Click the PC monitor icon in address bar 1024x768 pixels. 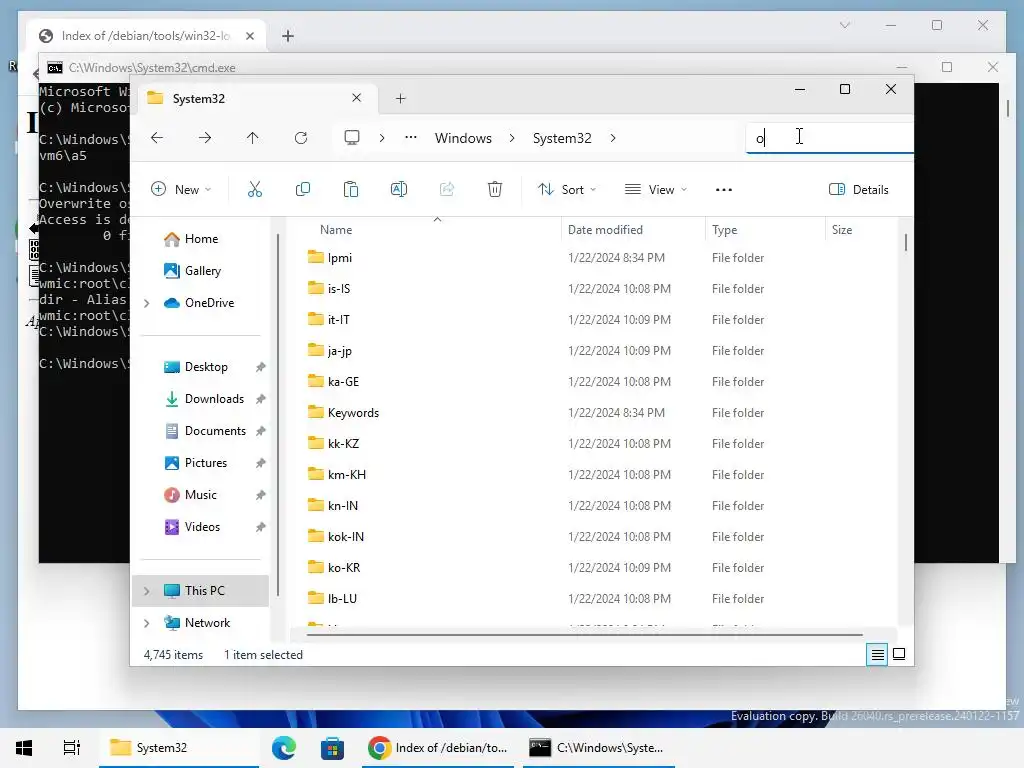[352, 138]
